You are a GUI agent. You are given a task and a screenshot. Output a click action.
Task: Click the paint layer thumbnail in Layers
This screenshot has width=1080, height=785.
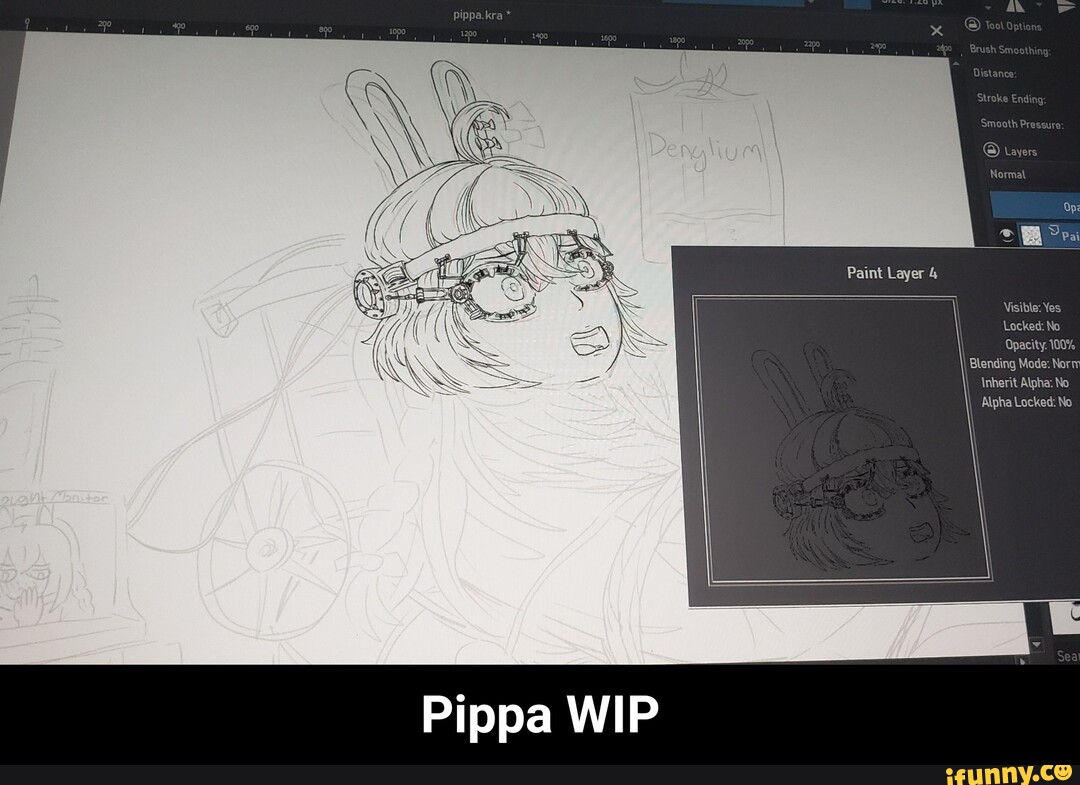[x=1031, y=236]
